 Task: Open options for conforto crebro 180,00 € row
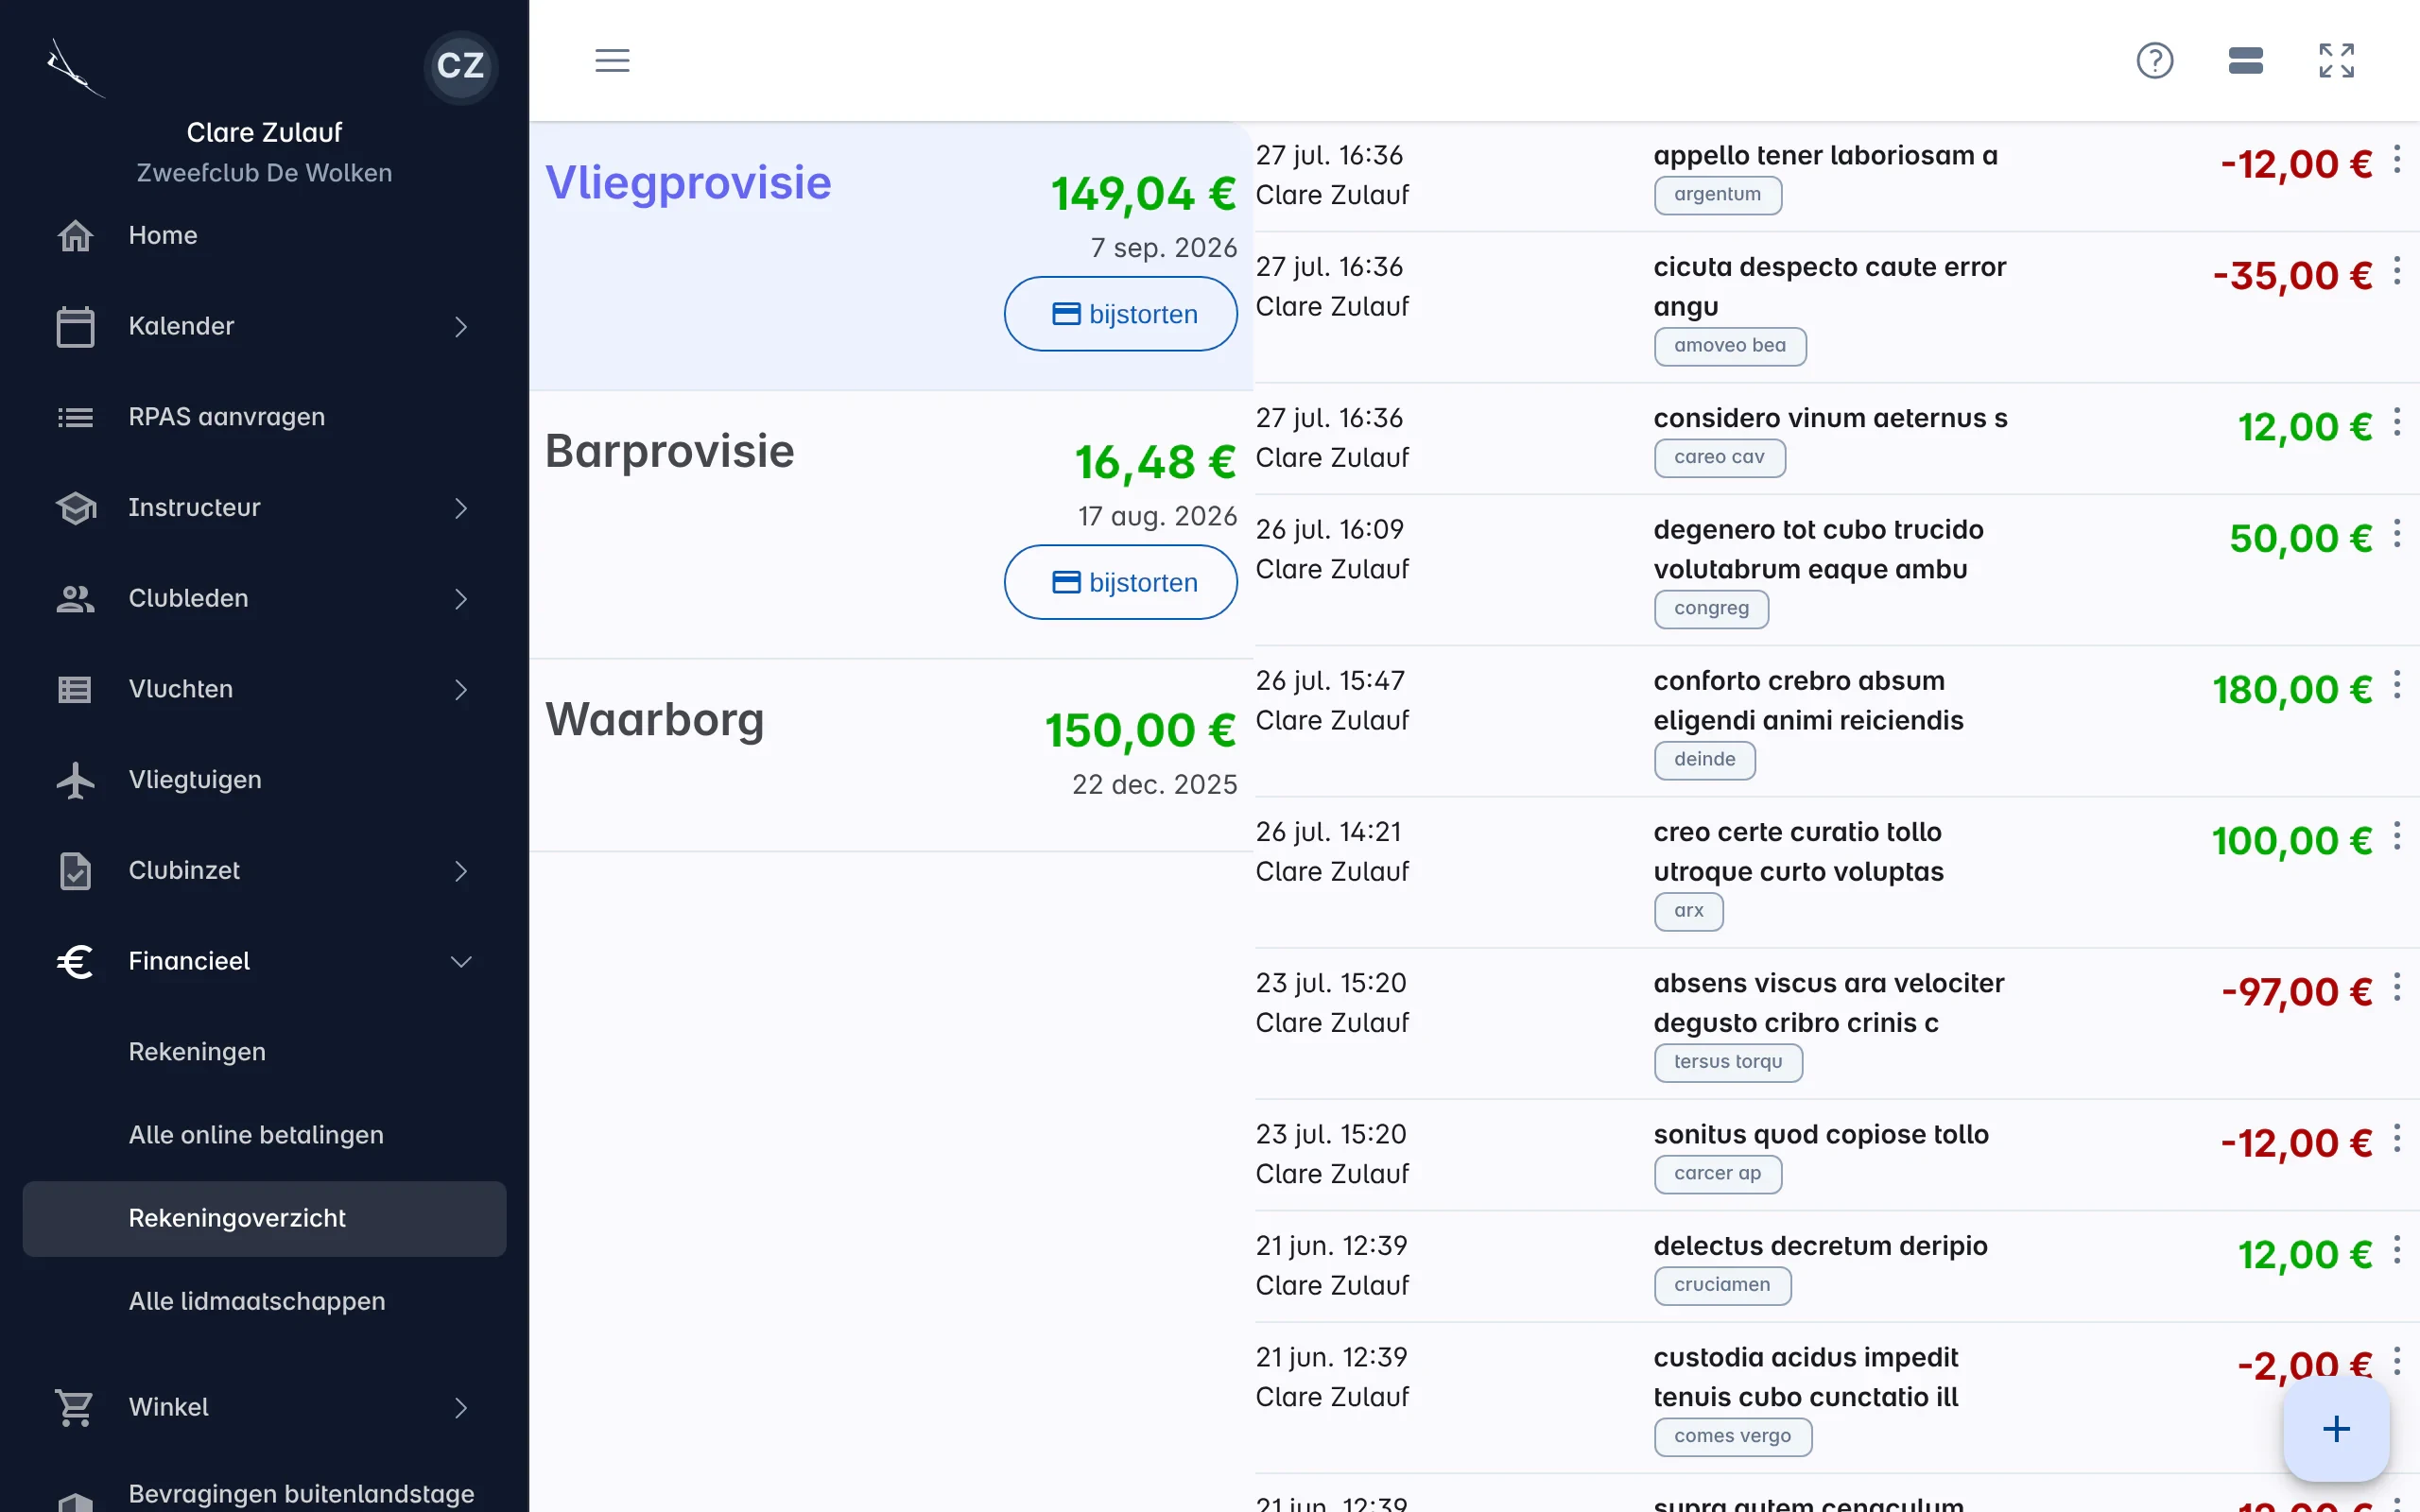pyautogui.click(x=2397, y=685)
